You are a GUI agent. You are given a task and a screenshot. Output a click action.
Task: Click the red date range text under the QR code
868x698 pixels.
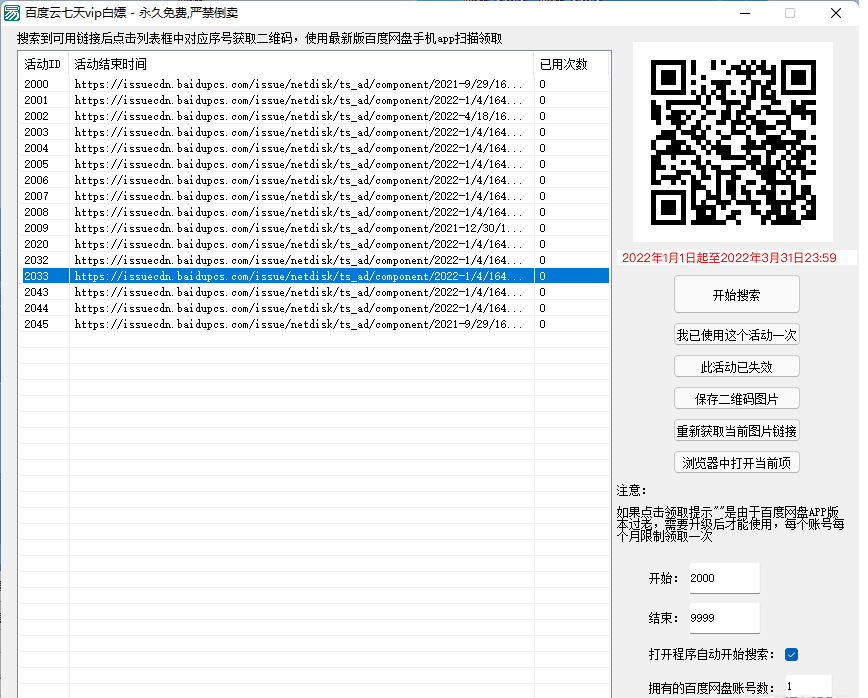pyautogui.click(x=729, y=258)
